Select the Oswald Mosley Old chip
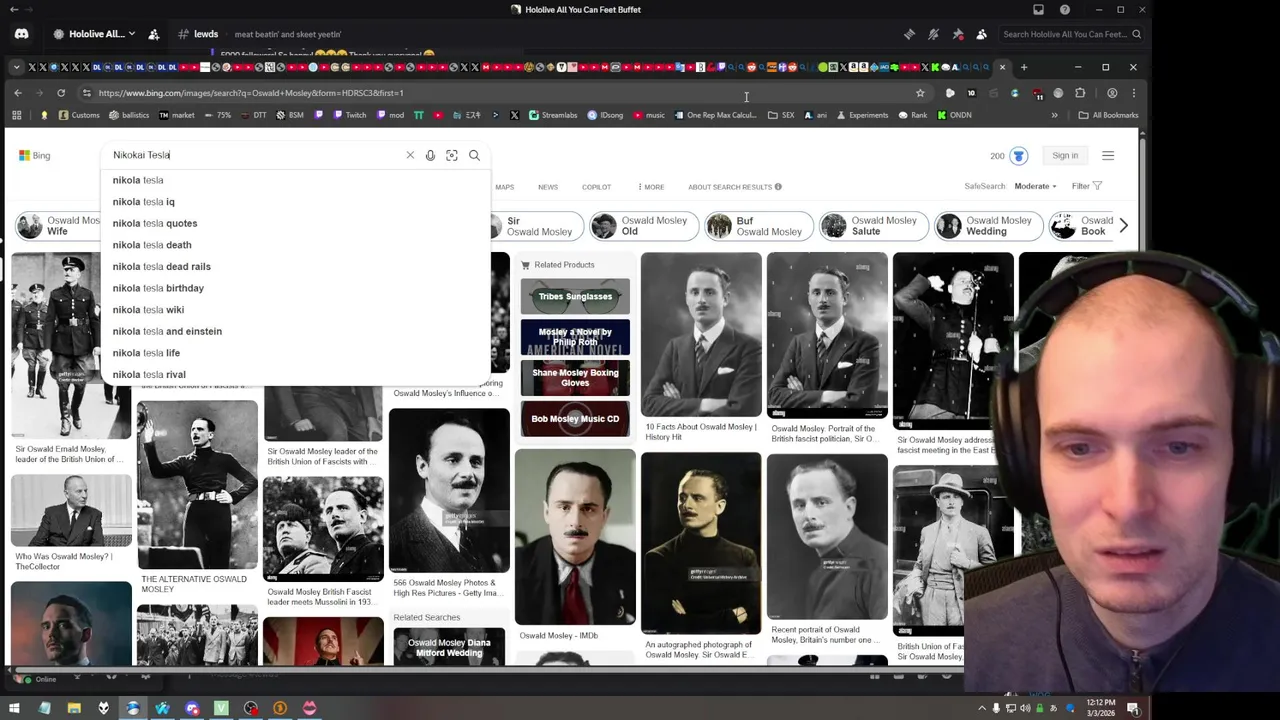 pyautogui.click(x=643, y=226)
